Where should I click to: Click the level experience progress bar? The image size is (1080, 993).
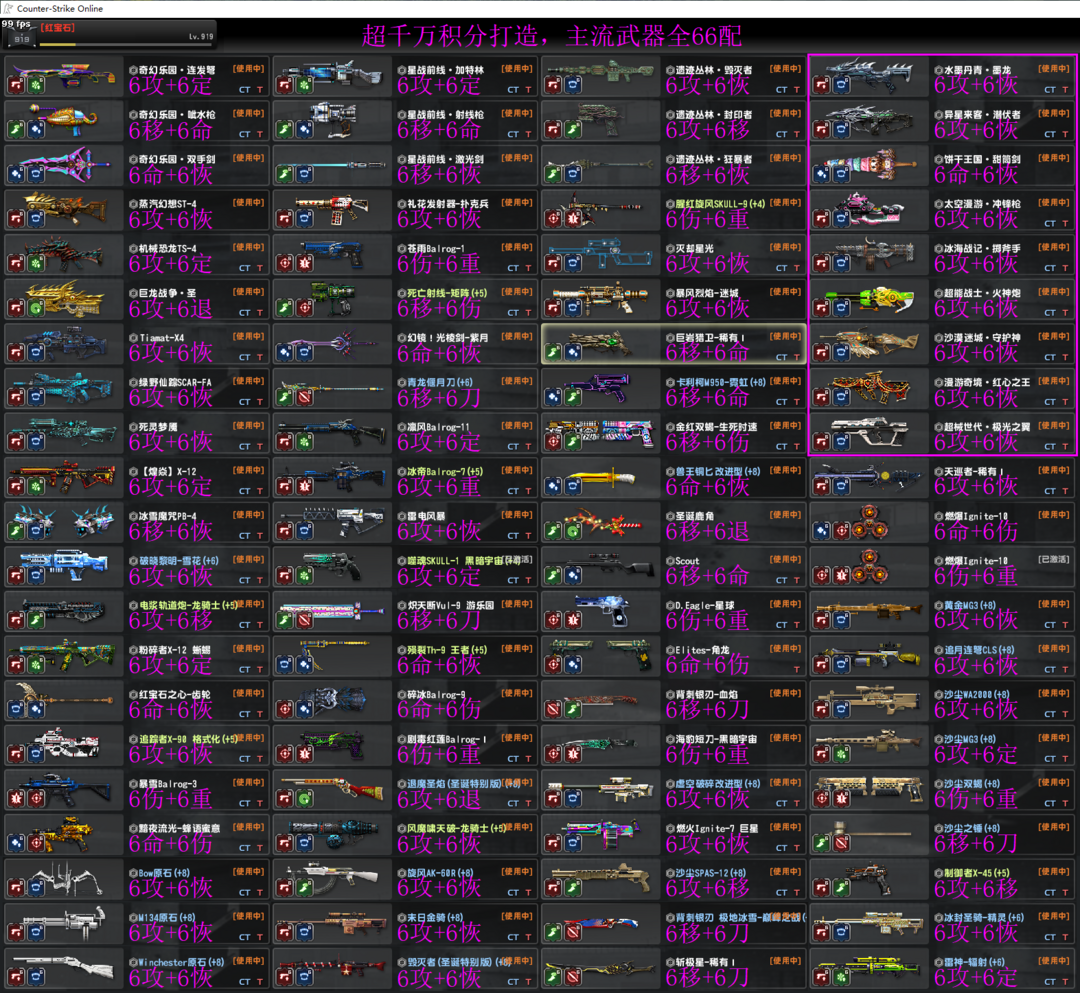click(x=127, y=45)
